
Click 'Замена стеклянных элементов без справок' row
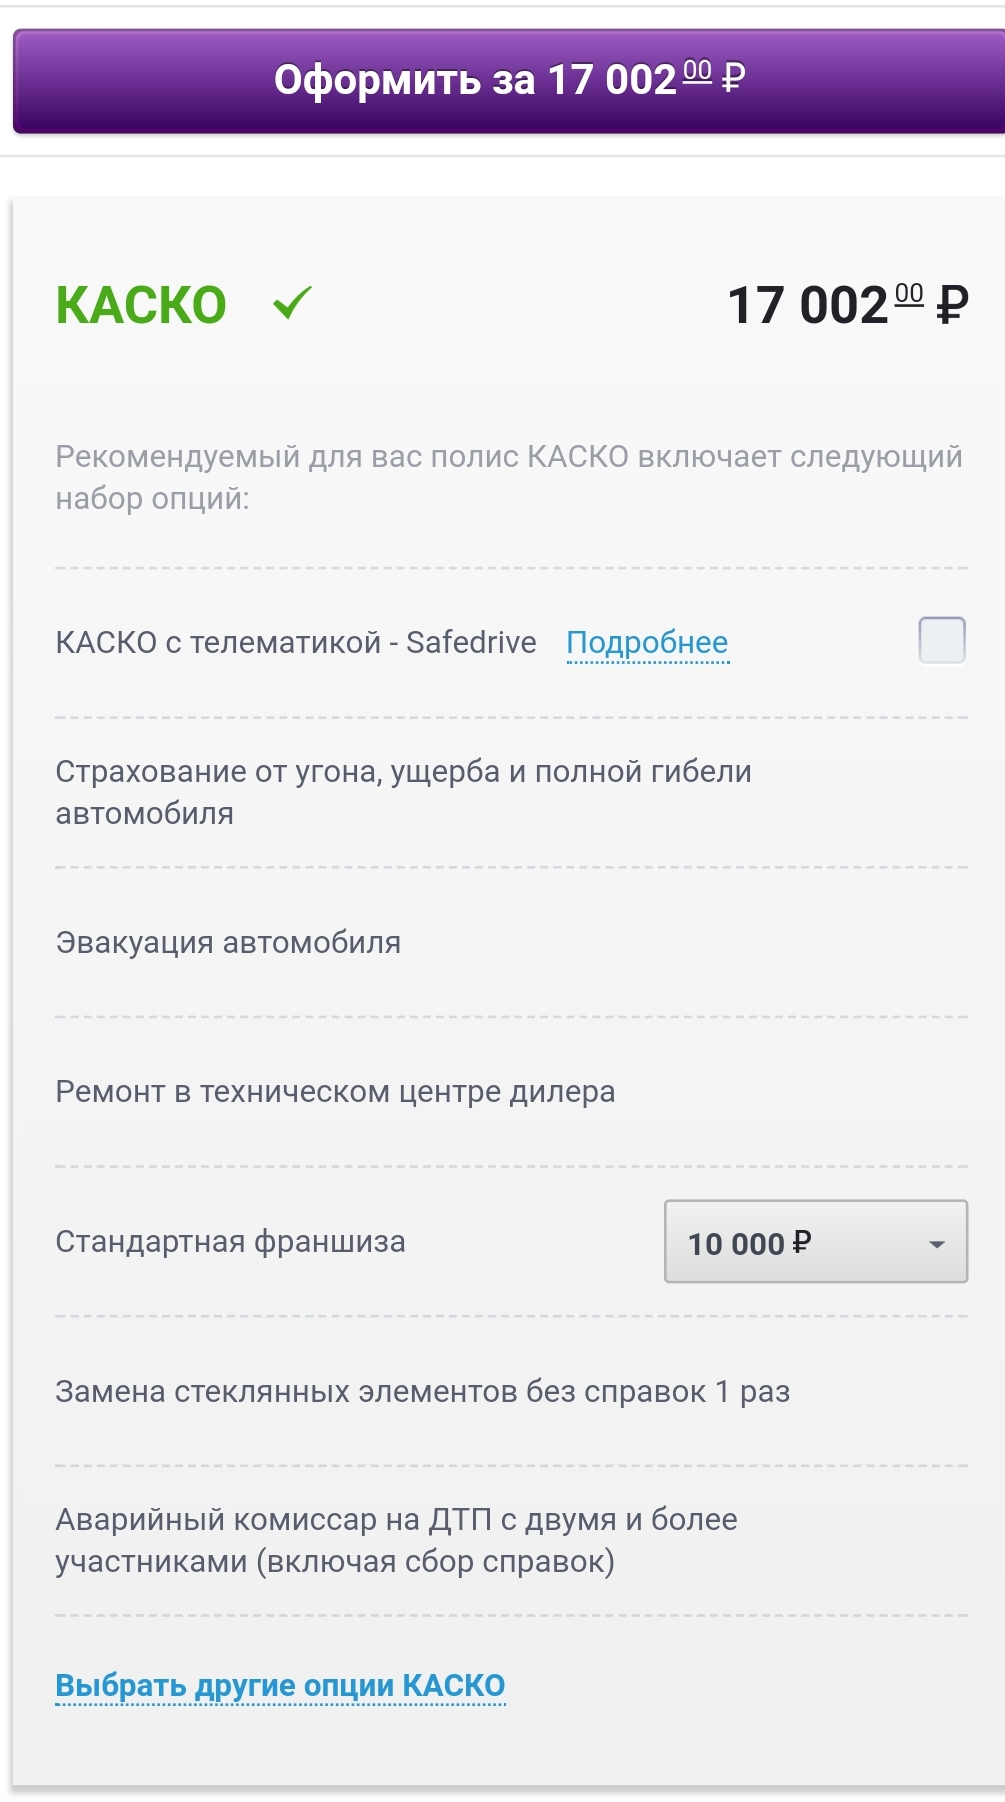422,1391
